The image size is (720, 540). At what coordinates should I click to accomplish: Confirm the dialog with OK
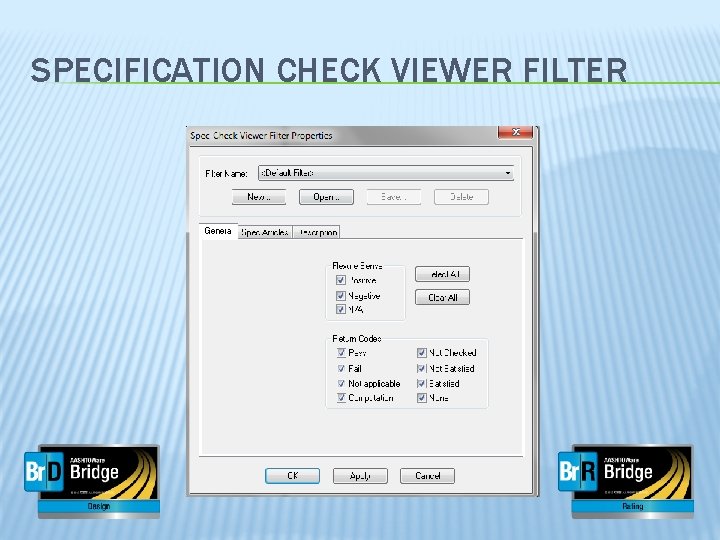[292, 476]
